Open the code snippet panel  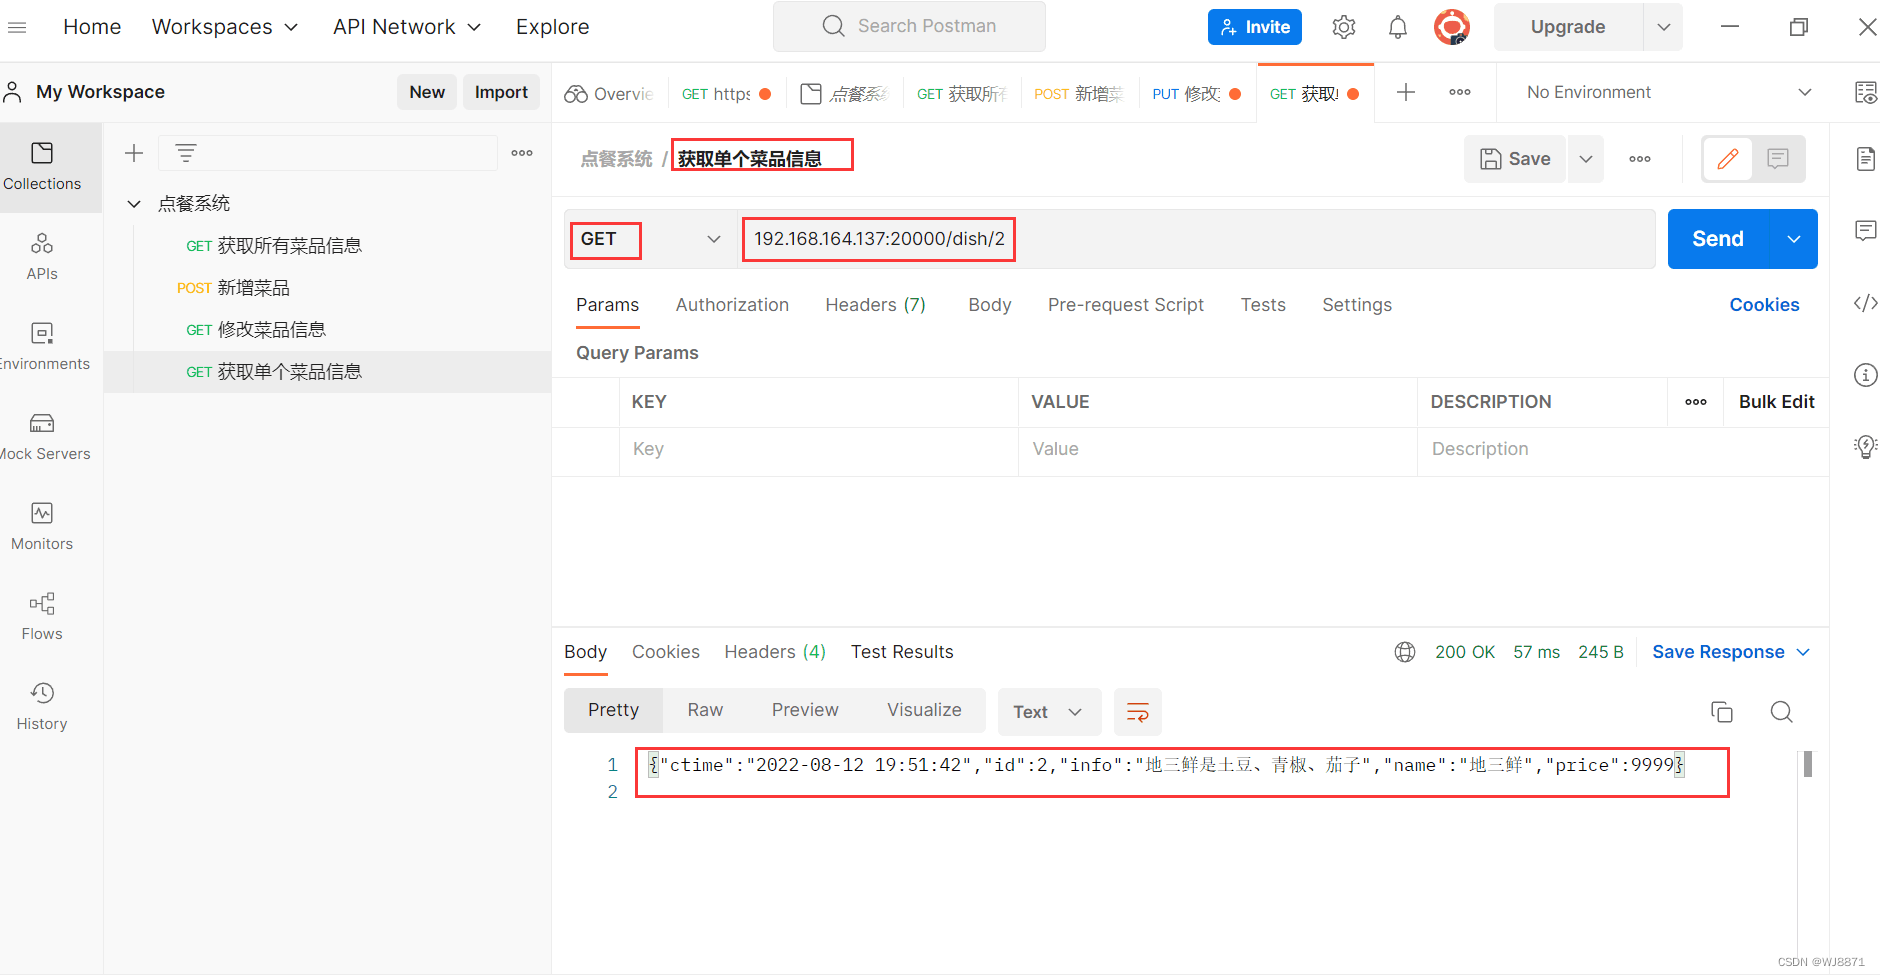pos(1866,303)
